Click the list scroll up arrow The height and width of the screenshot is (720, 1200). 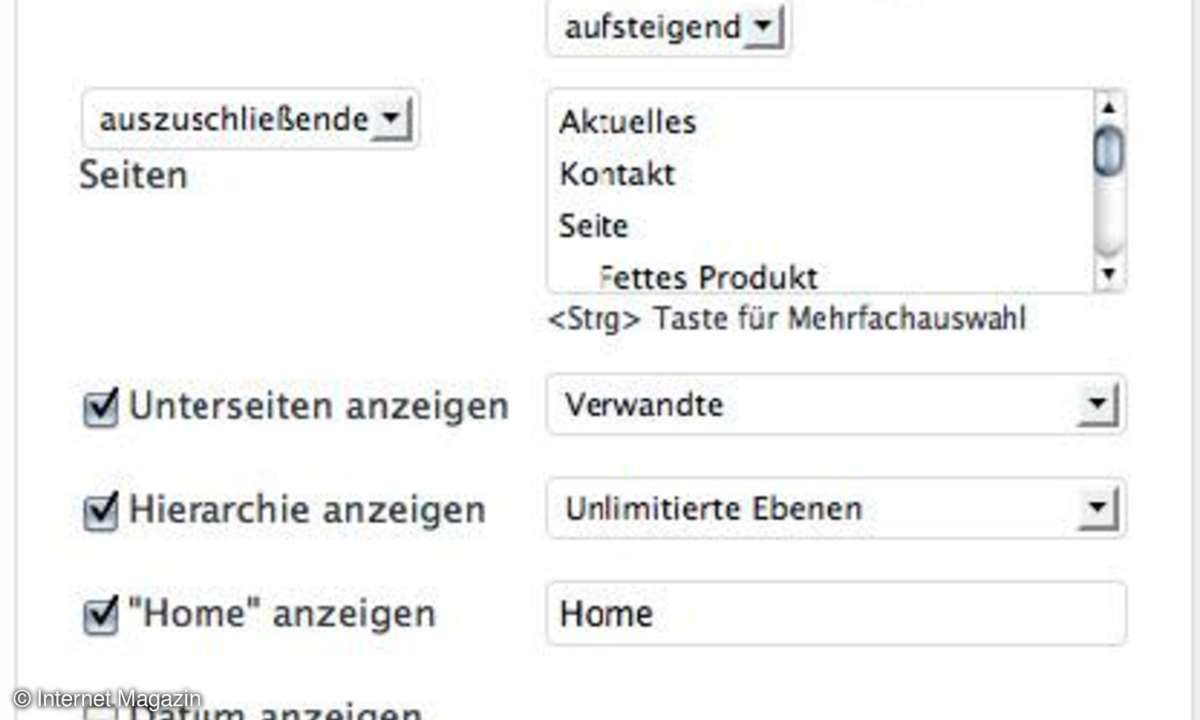(x=1108, y=105)
